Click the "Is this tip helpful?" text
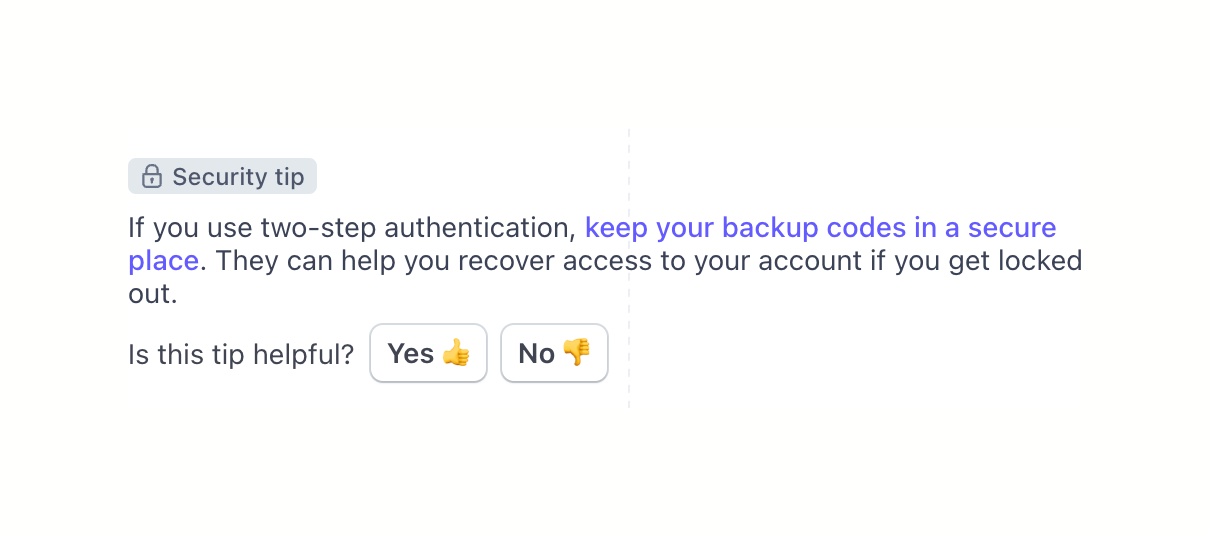 pyautogui.click(x=241, y=354)
